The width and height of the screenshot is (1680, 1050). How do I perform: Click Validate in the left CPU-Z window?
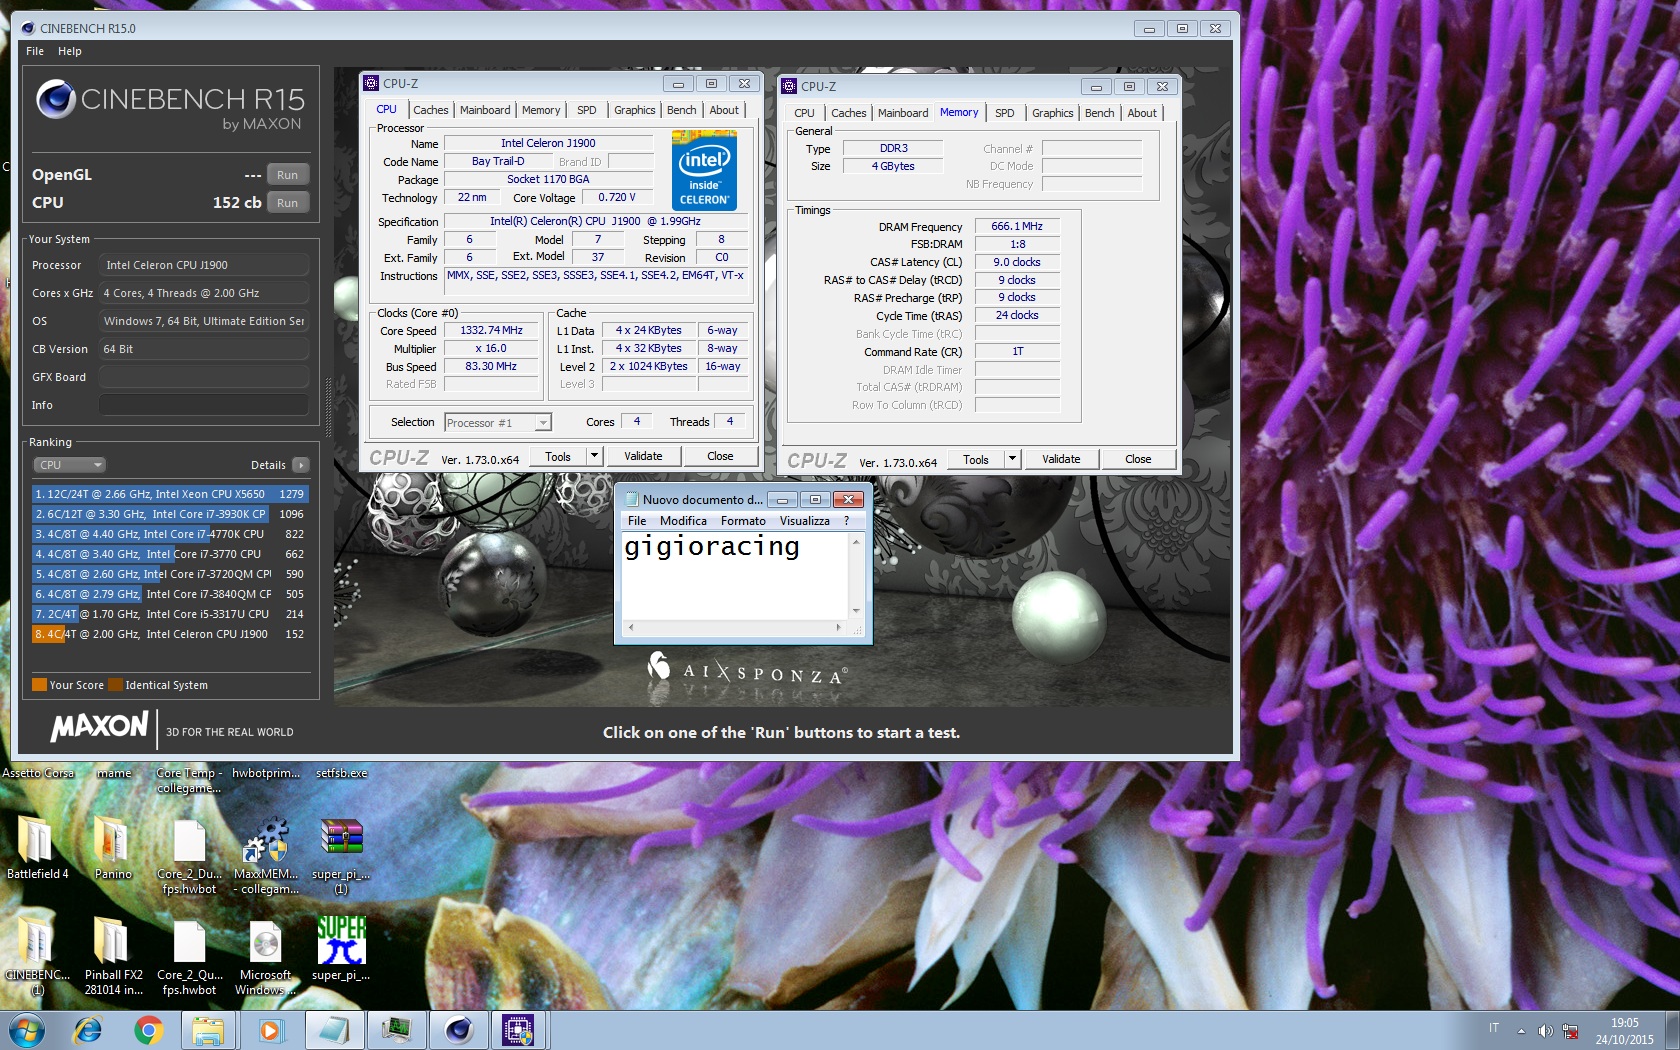tap(643, 456)
